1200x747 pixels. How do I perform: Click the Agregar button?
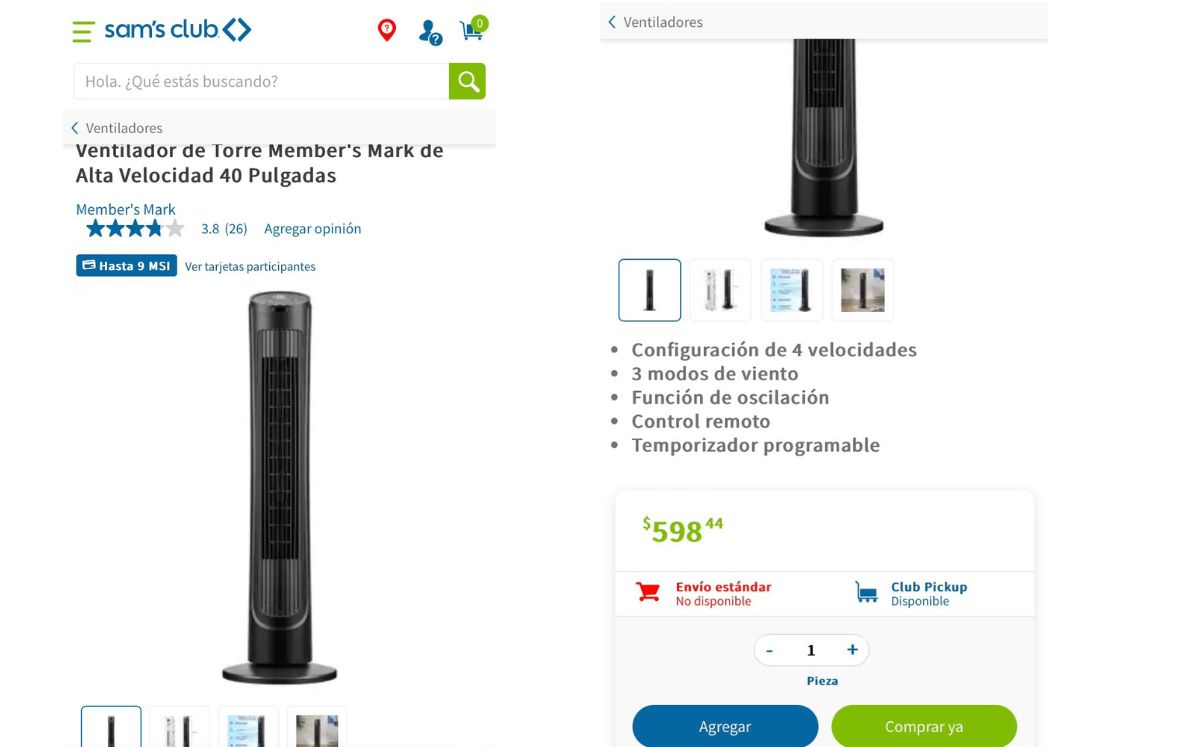[x=725, y=726]
